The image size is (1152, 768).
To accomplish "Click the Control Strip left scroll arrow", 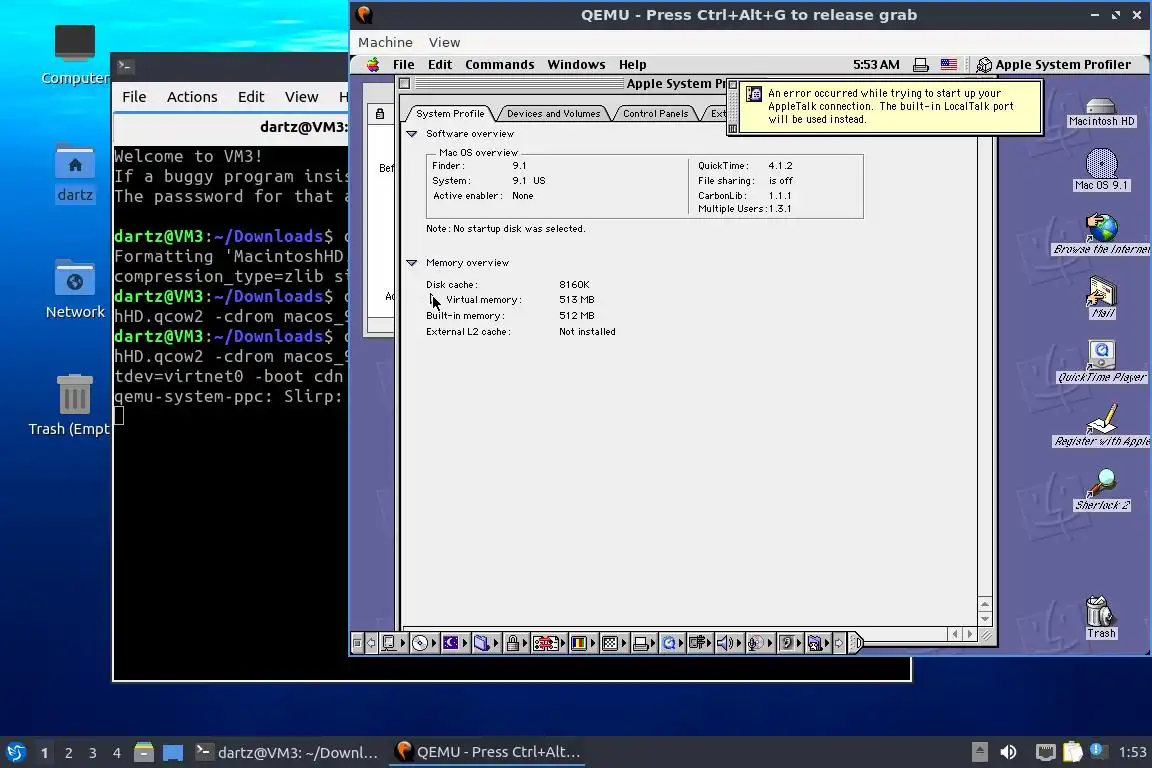I will (371, 644).
